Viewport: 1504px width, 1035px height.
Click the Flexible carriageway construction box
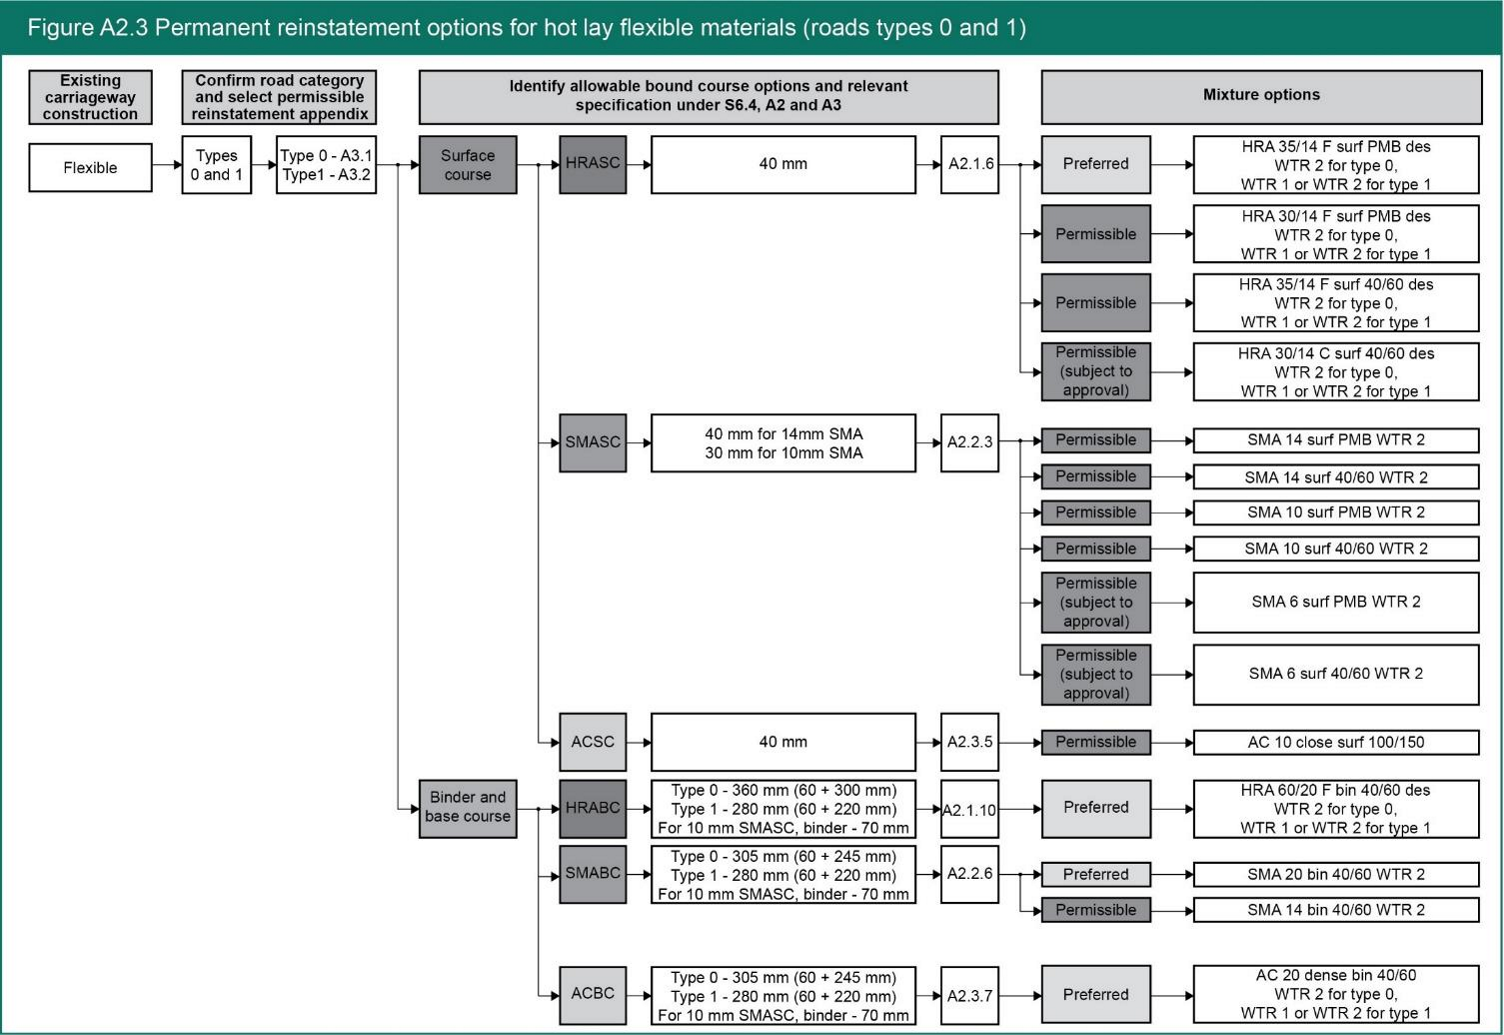pyautogui.click(x=90, y=167)
